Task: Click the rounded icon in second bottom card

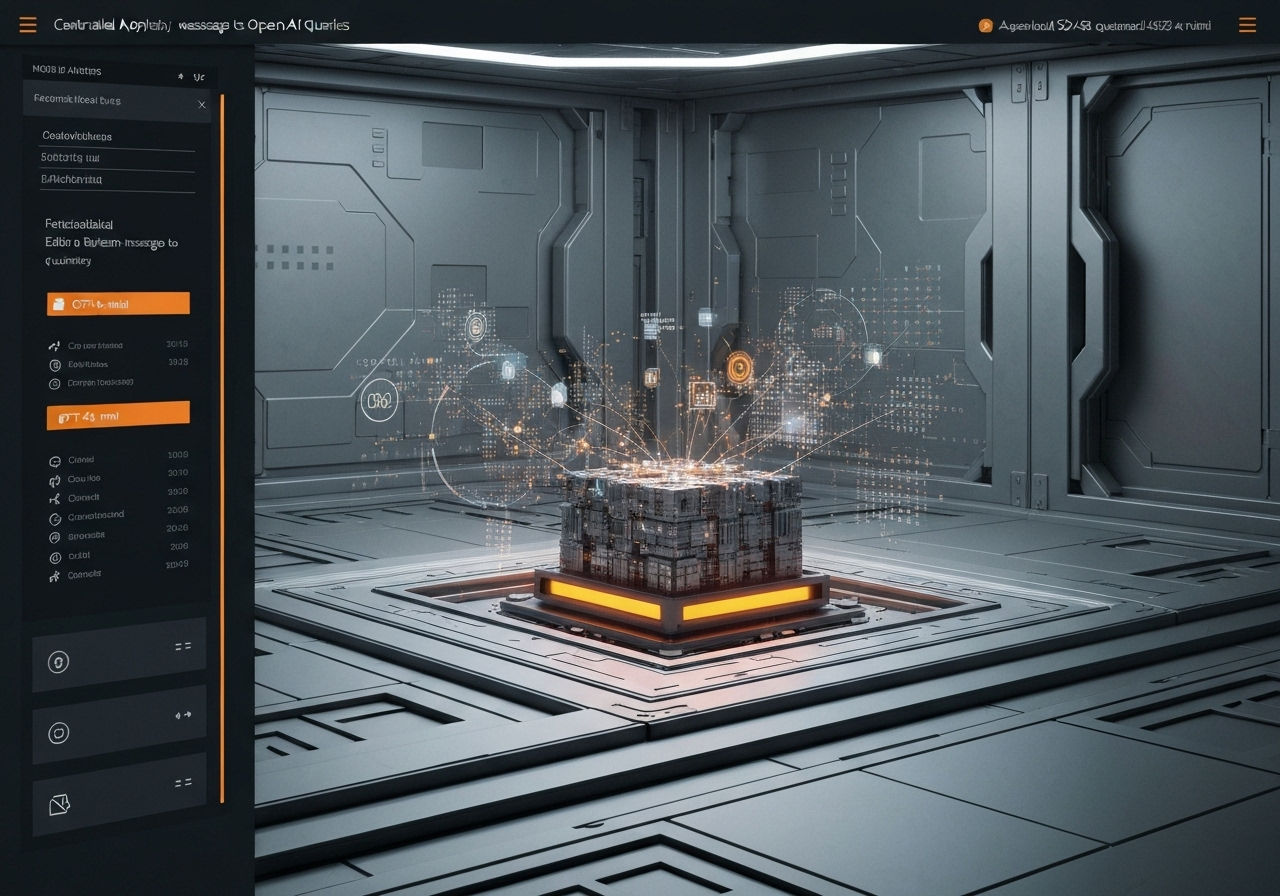Action: (59, 733)
